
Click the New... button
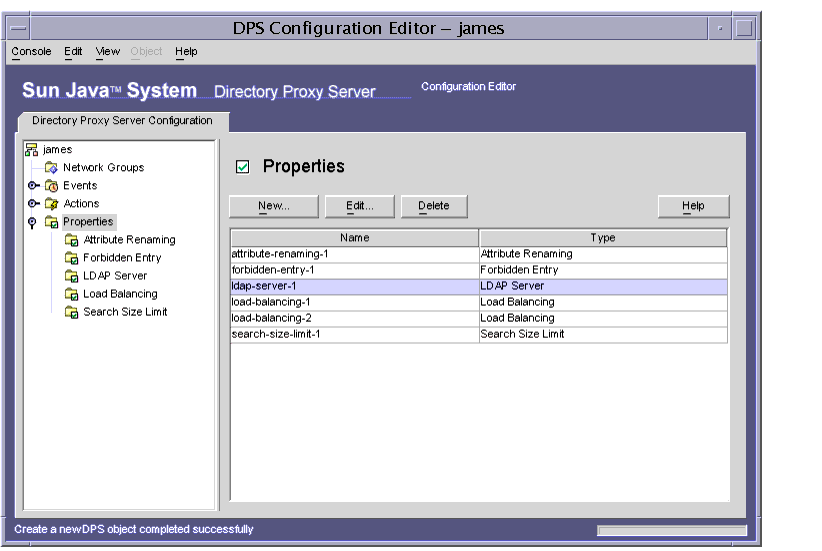(274, 206)
